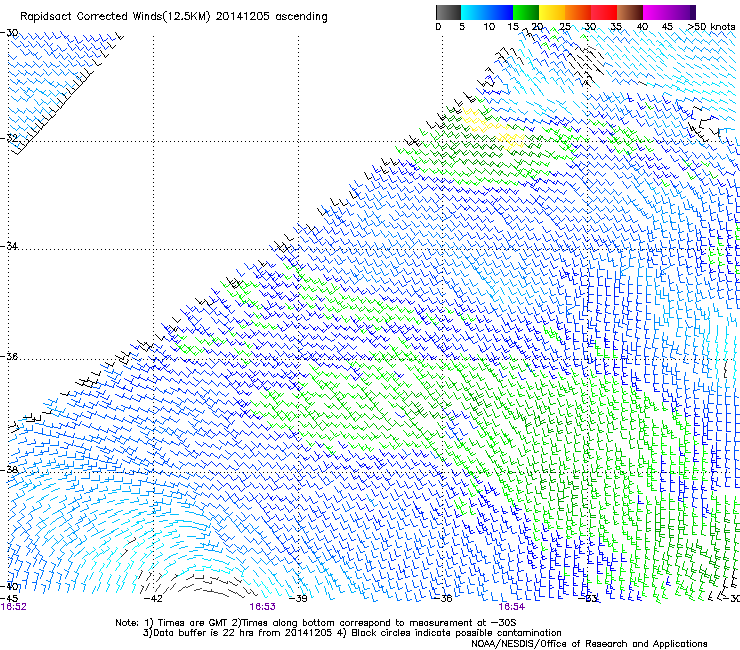Click the magenta 40-45 knots legend color
Image resolution: width=740 pixels, height=650 pixels.
coord(656,12)
